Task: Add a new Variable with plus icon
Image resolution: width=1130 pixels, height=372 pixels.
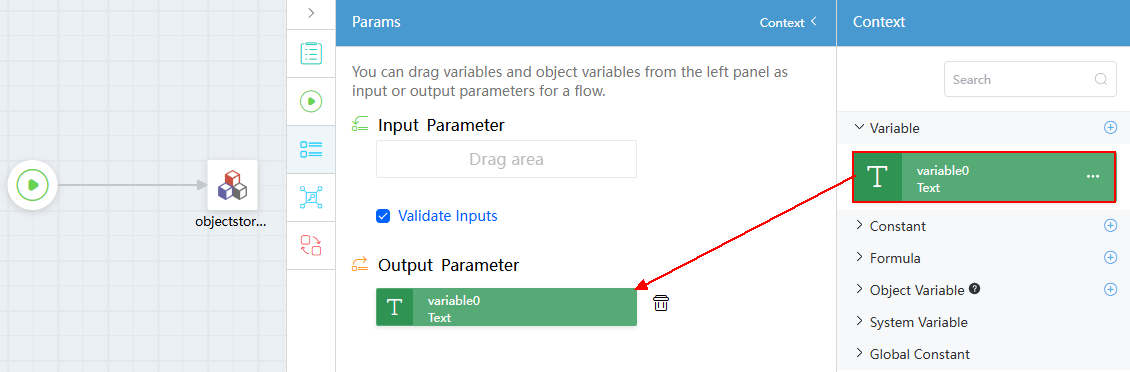Action: [x=1110, y=128]
